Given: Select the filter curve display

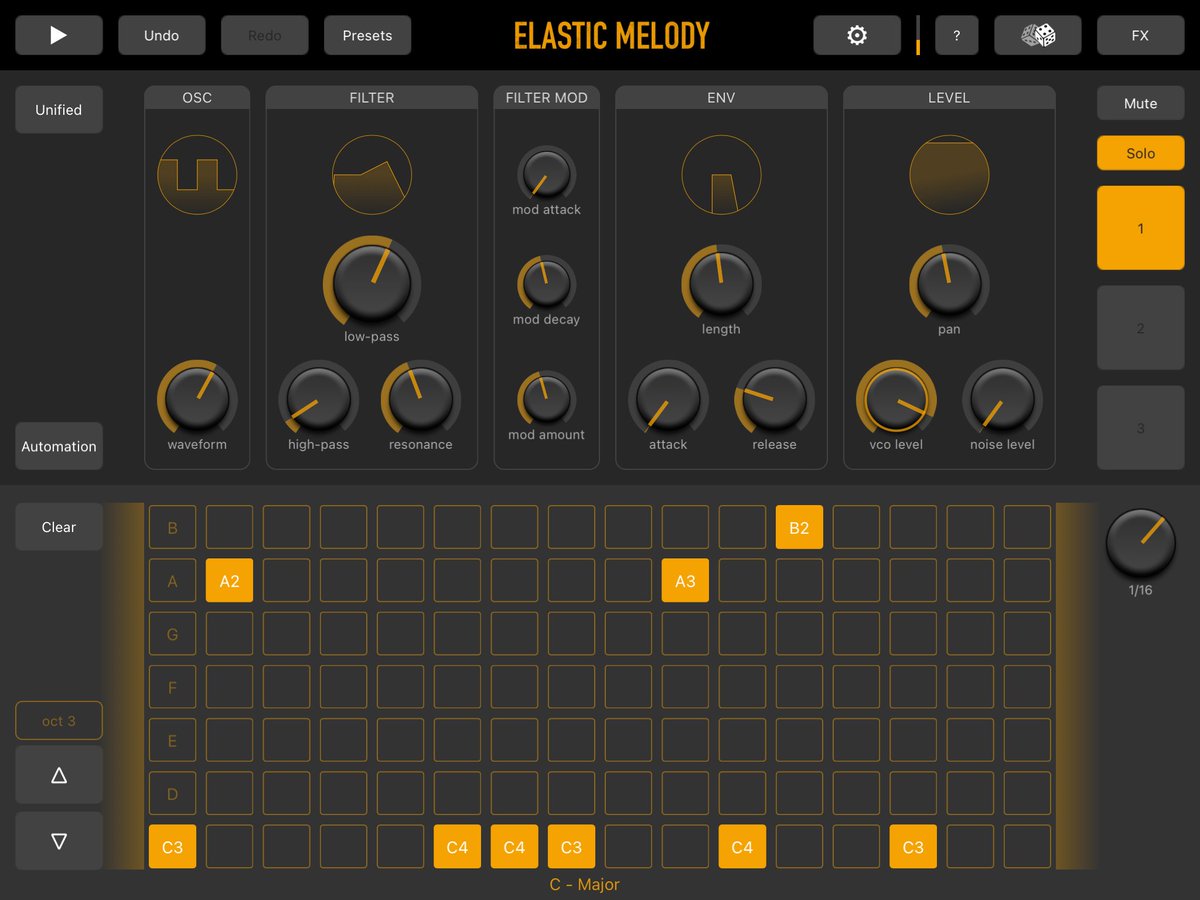Looking at the screenshot, I should [371, 174].
